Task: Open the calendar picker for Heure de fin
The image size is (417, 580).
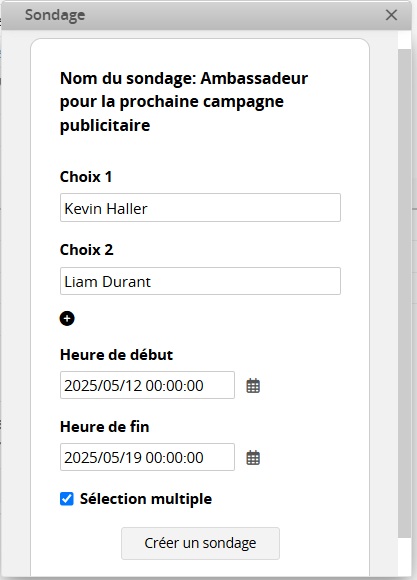Action: 253,458
